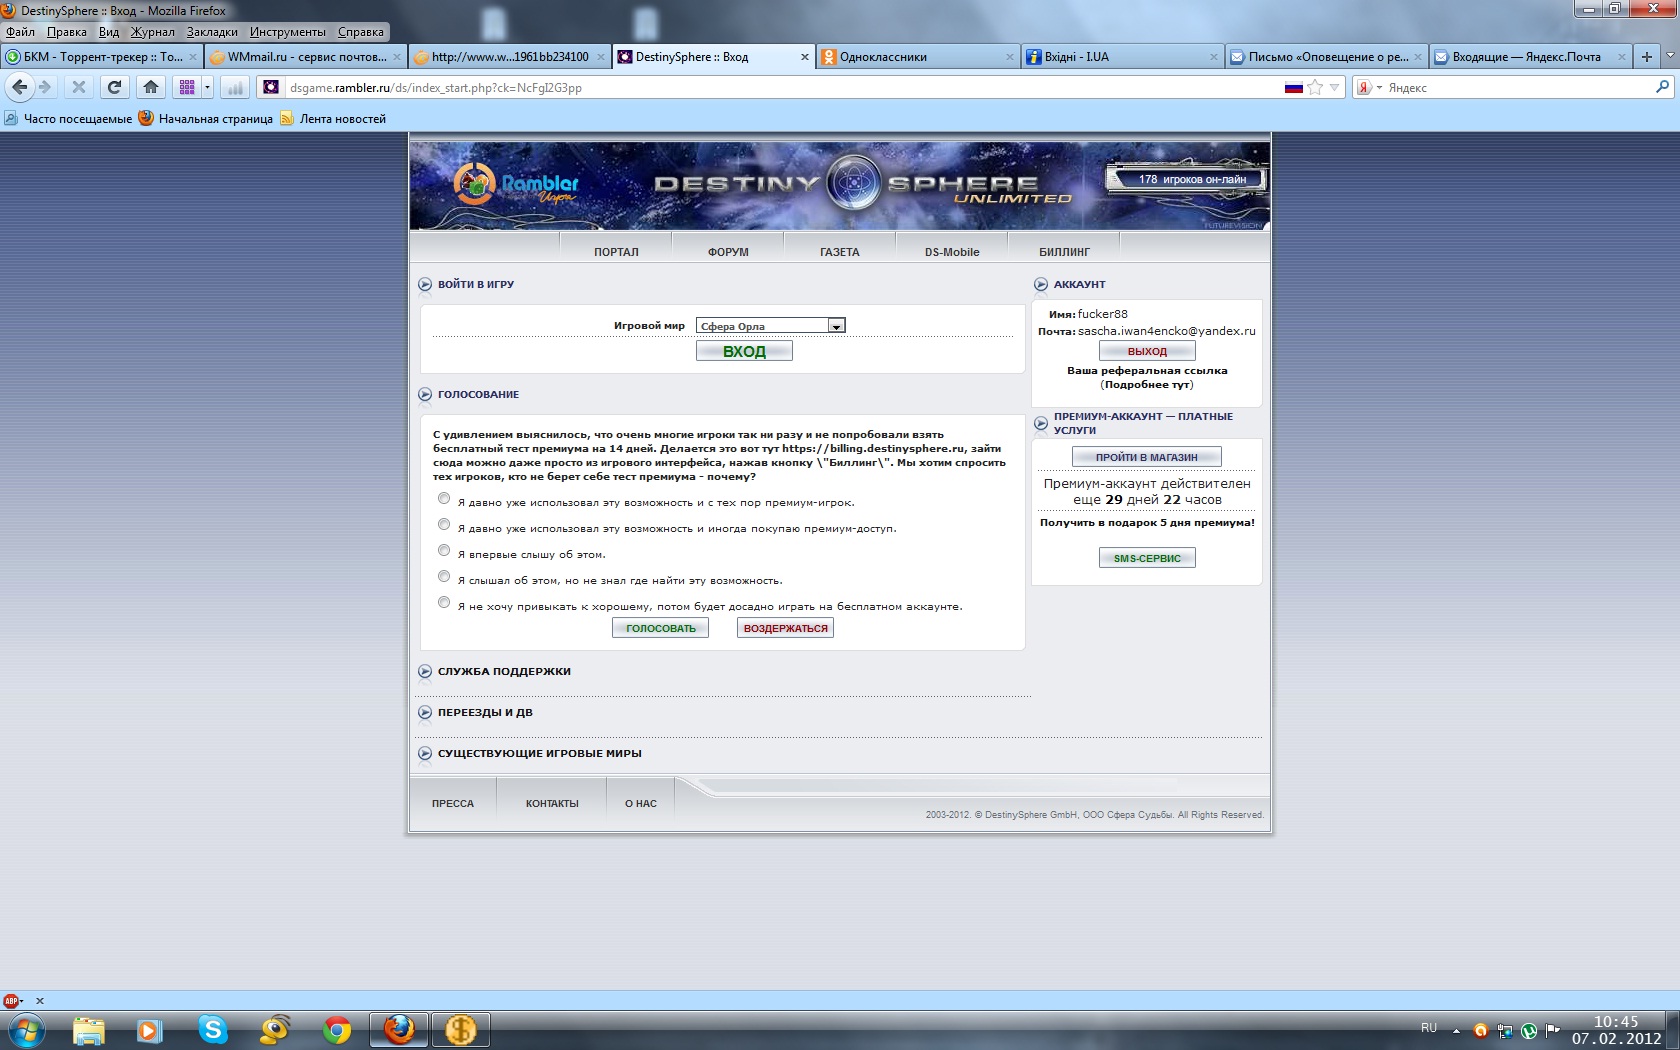Screen dimensions: 1680x1050
Task: Open the yellow agent icon in taskbar
Action: click(274, 1030)
